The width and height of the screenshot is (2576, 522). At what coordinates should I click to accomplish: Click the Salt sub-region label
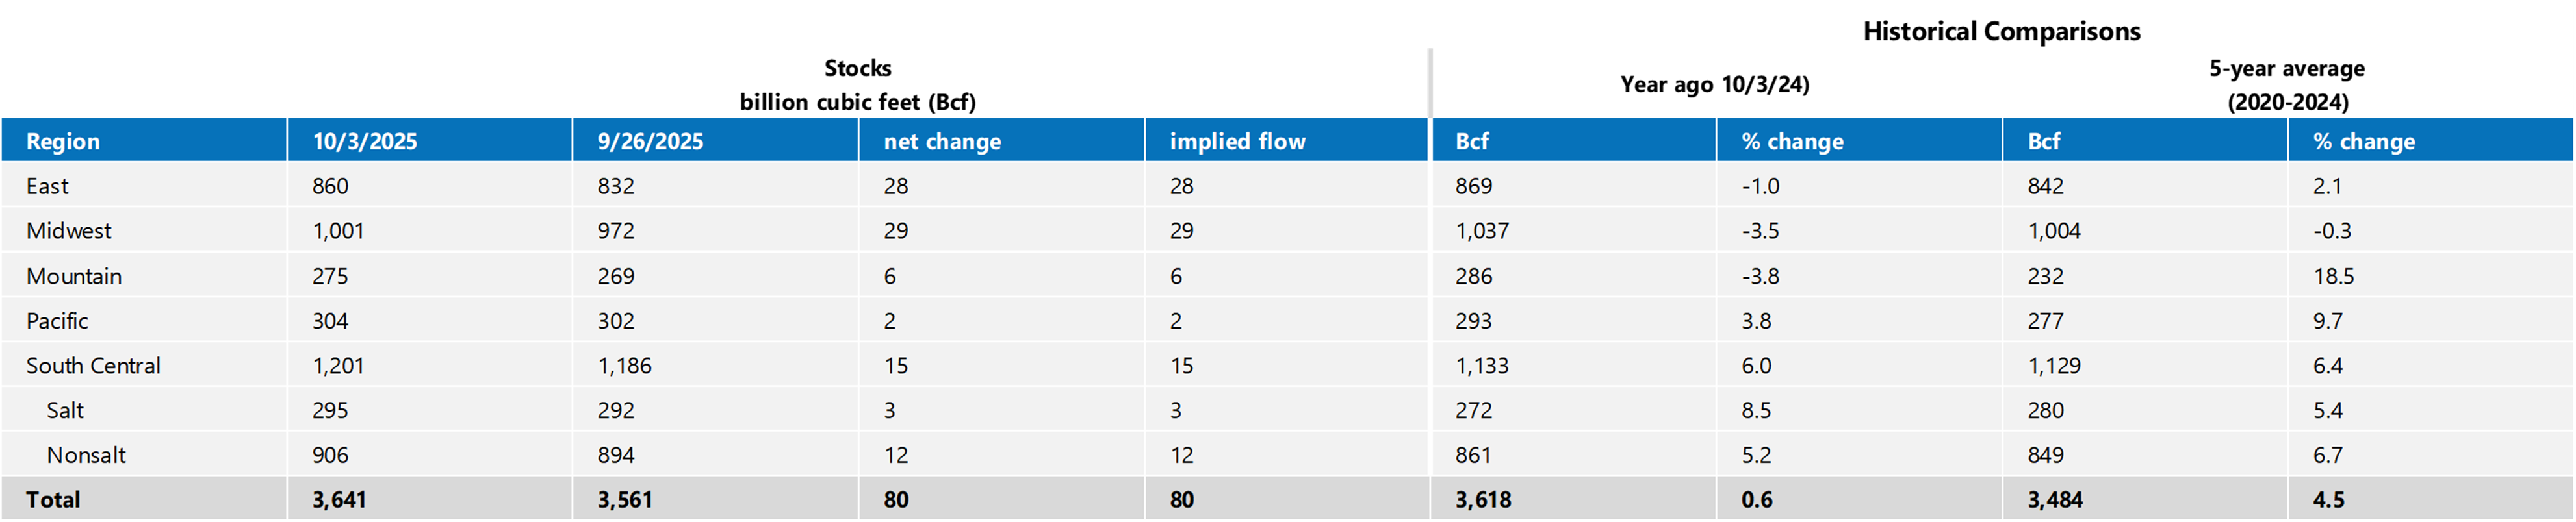pyautogui.click(x=65, y=410)
